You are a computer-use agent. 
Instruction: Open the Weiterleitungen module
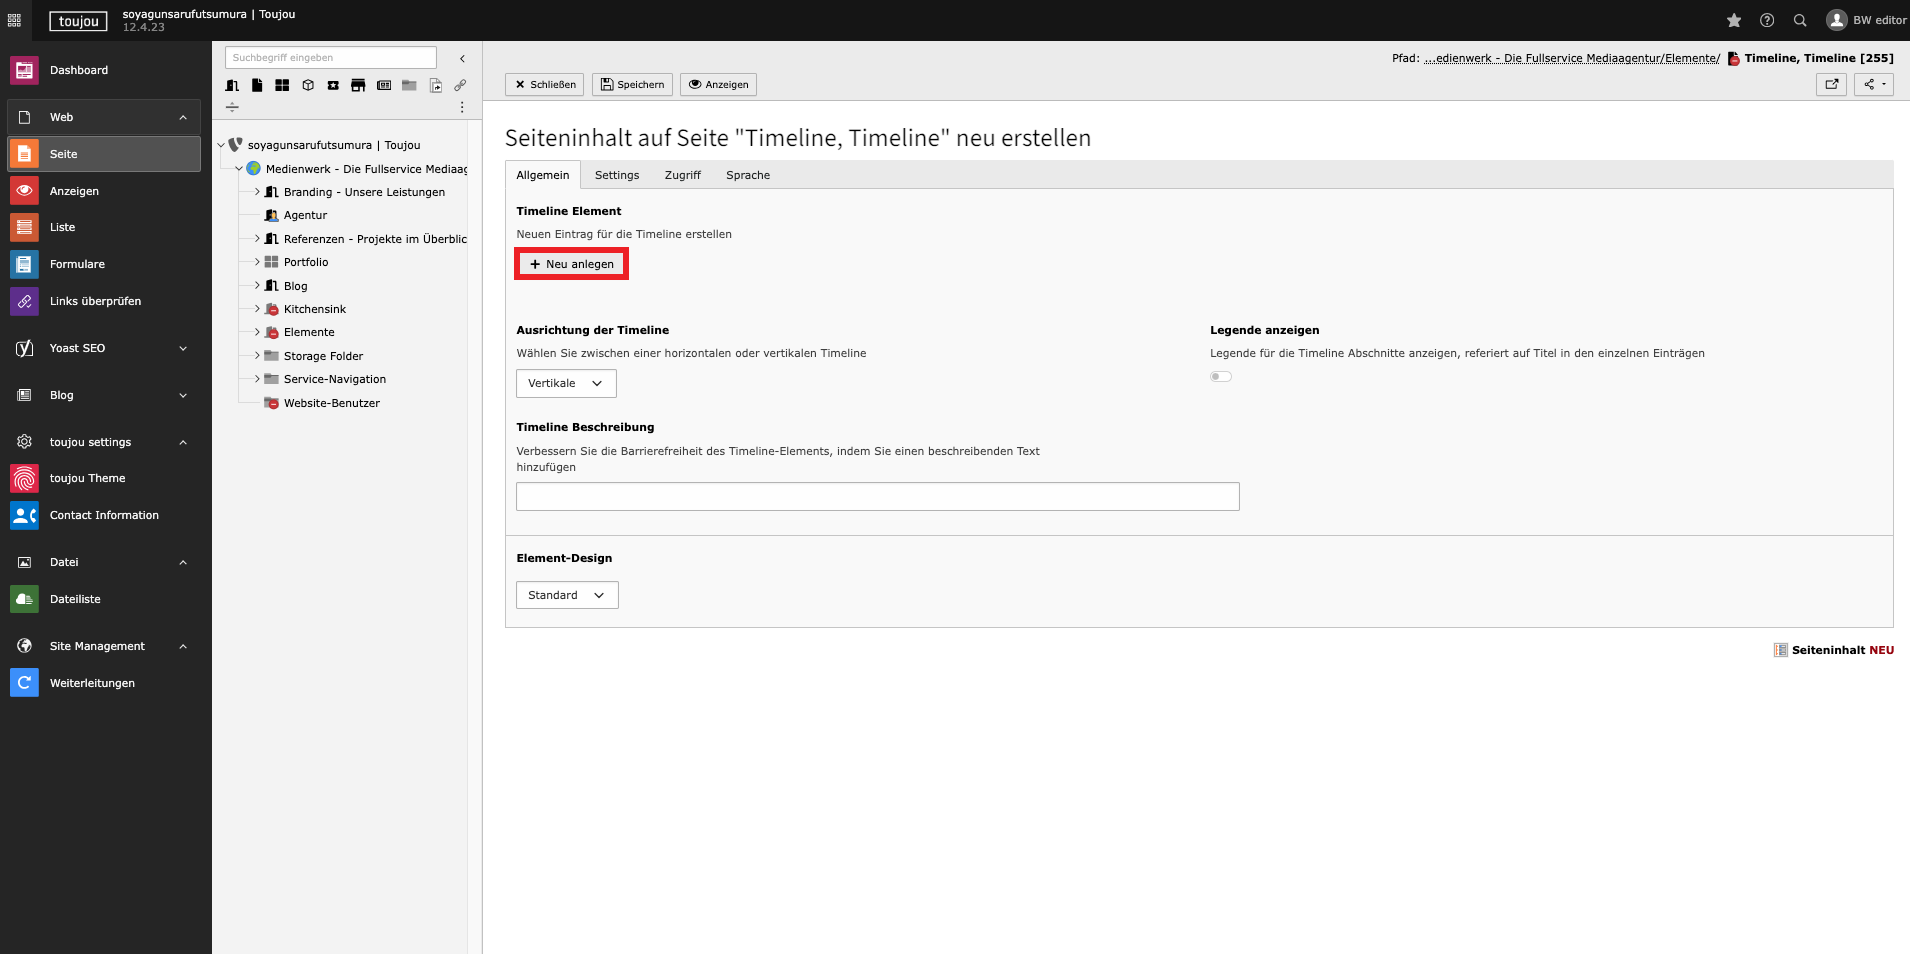tap(92, 683)
